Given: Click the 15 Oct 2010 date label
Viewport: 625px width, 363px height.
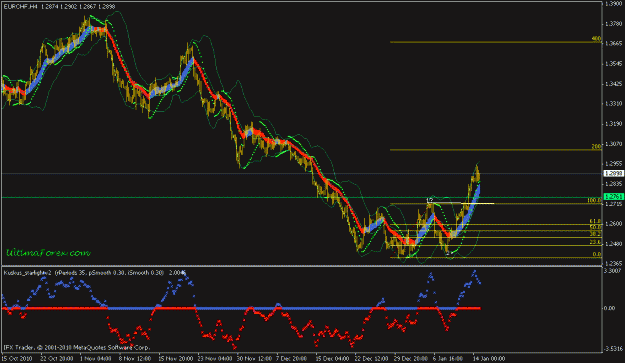Looking at the screenshot, I should point(17,358).
